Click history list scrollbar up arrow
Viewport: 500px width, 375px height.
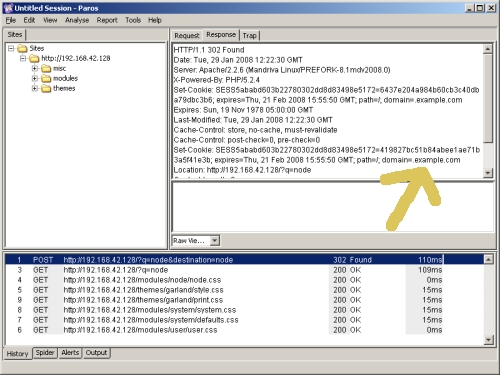pos(488,259)
